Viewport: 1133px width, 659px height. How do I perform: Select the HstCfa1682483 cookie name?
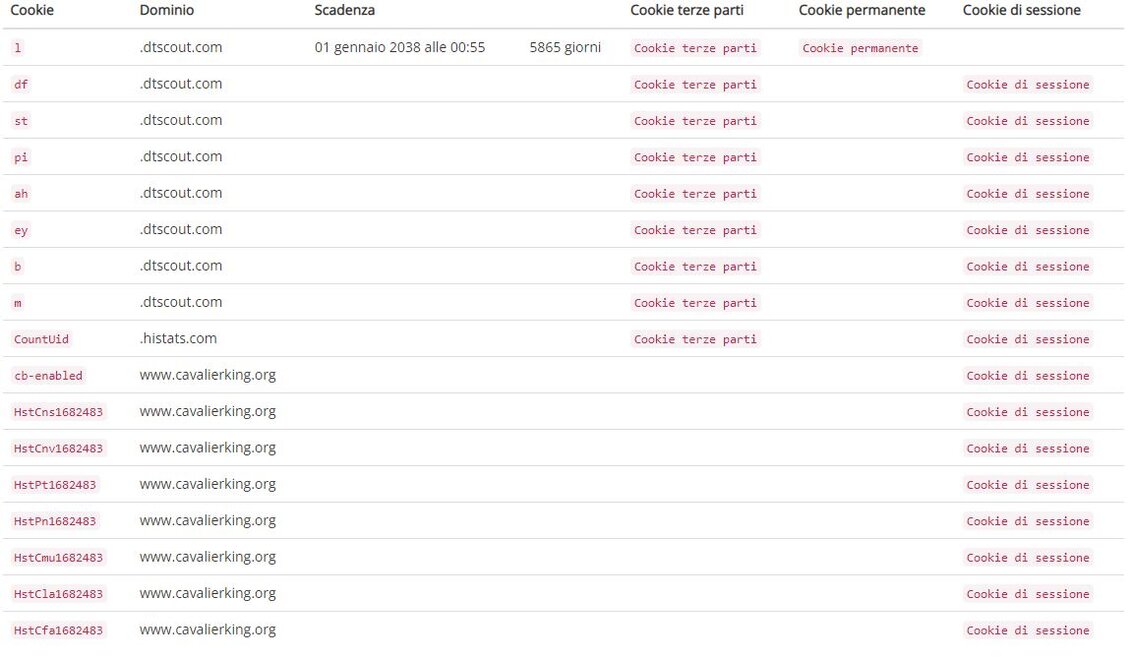click(x=59, y=630)
